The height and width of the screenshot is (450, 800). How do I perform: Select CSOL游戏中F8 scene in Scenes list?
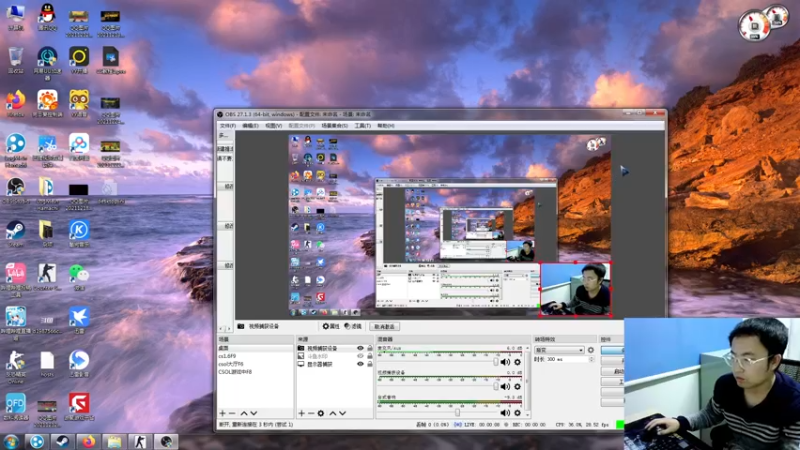(x=255, y=372)
